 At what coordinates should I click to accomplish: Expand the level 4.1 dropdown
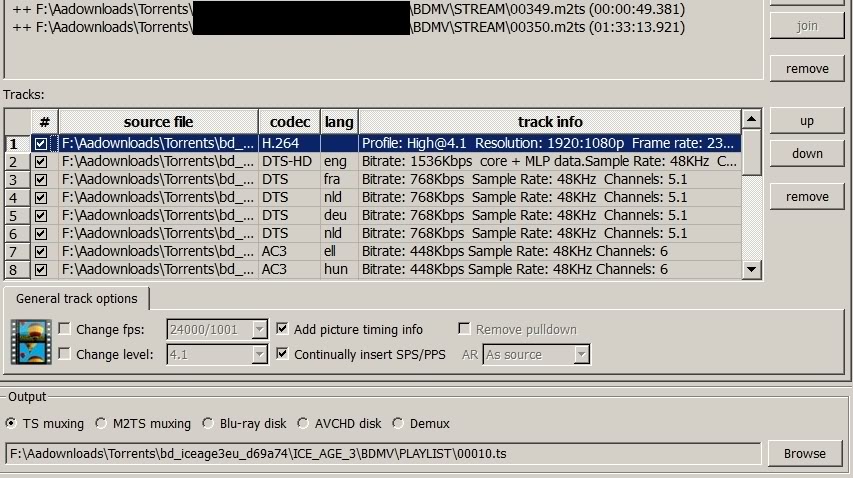click(259, 354)
